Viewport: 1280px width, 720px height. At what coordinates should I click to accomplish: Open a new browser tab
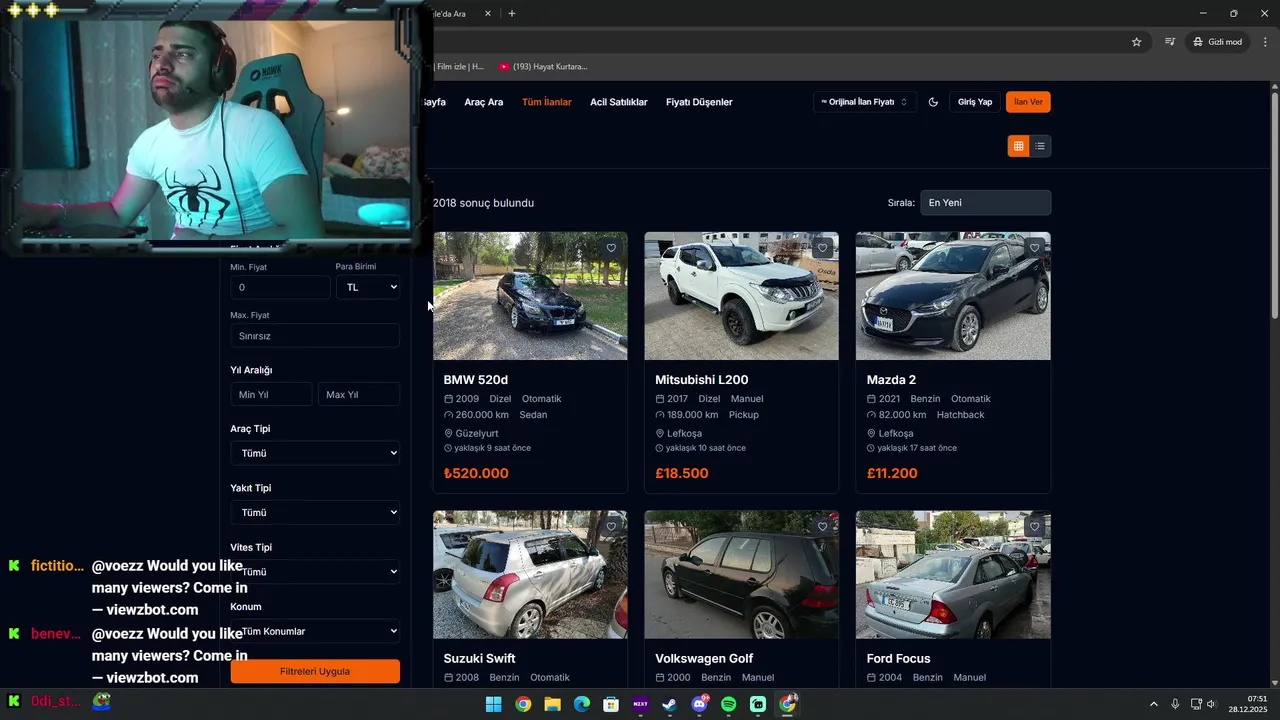click(x=512, y=13)
